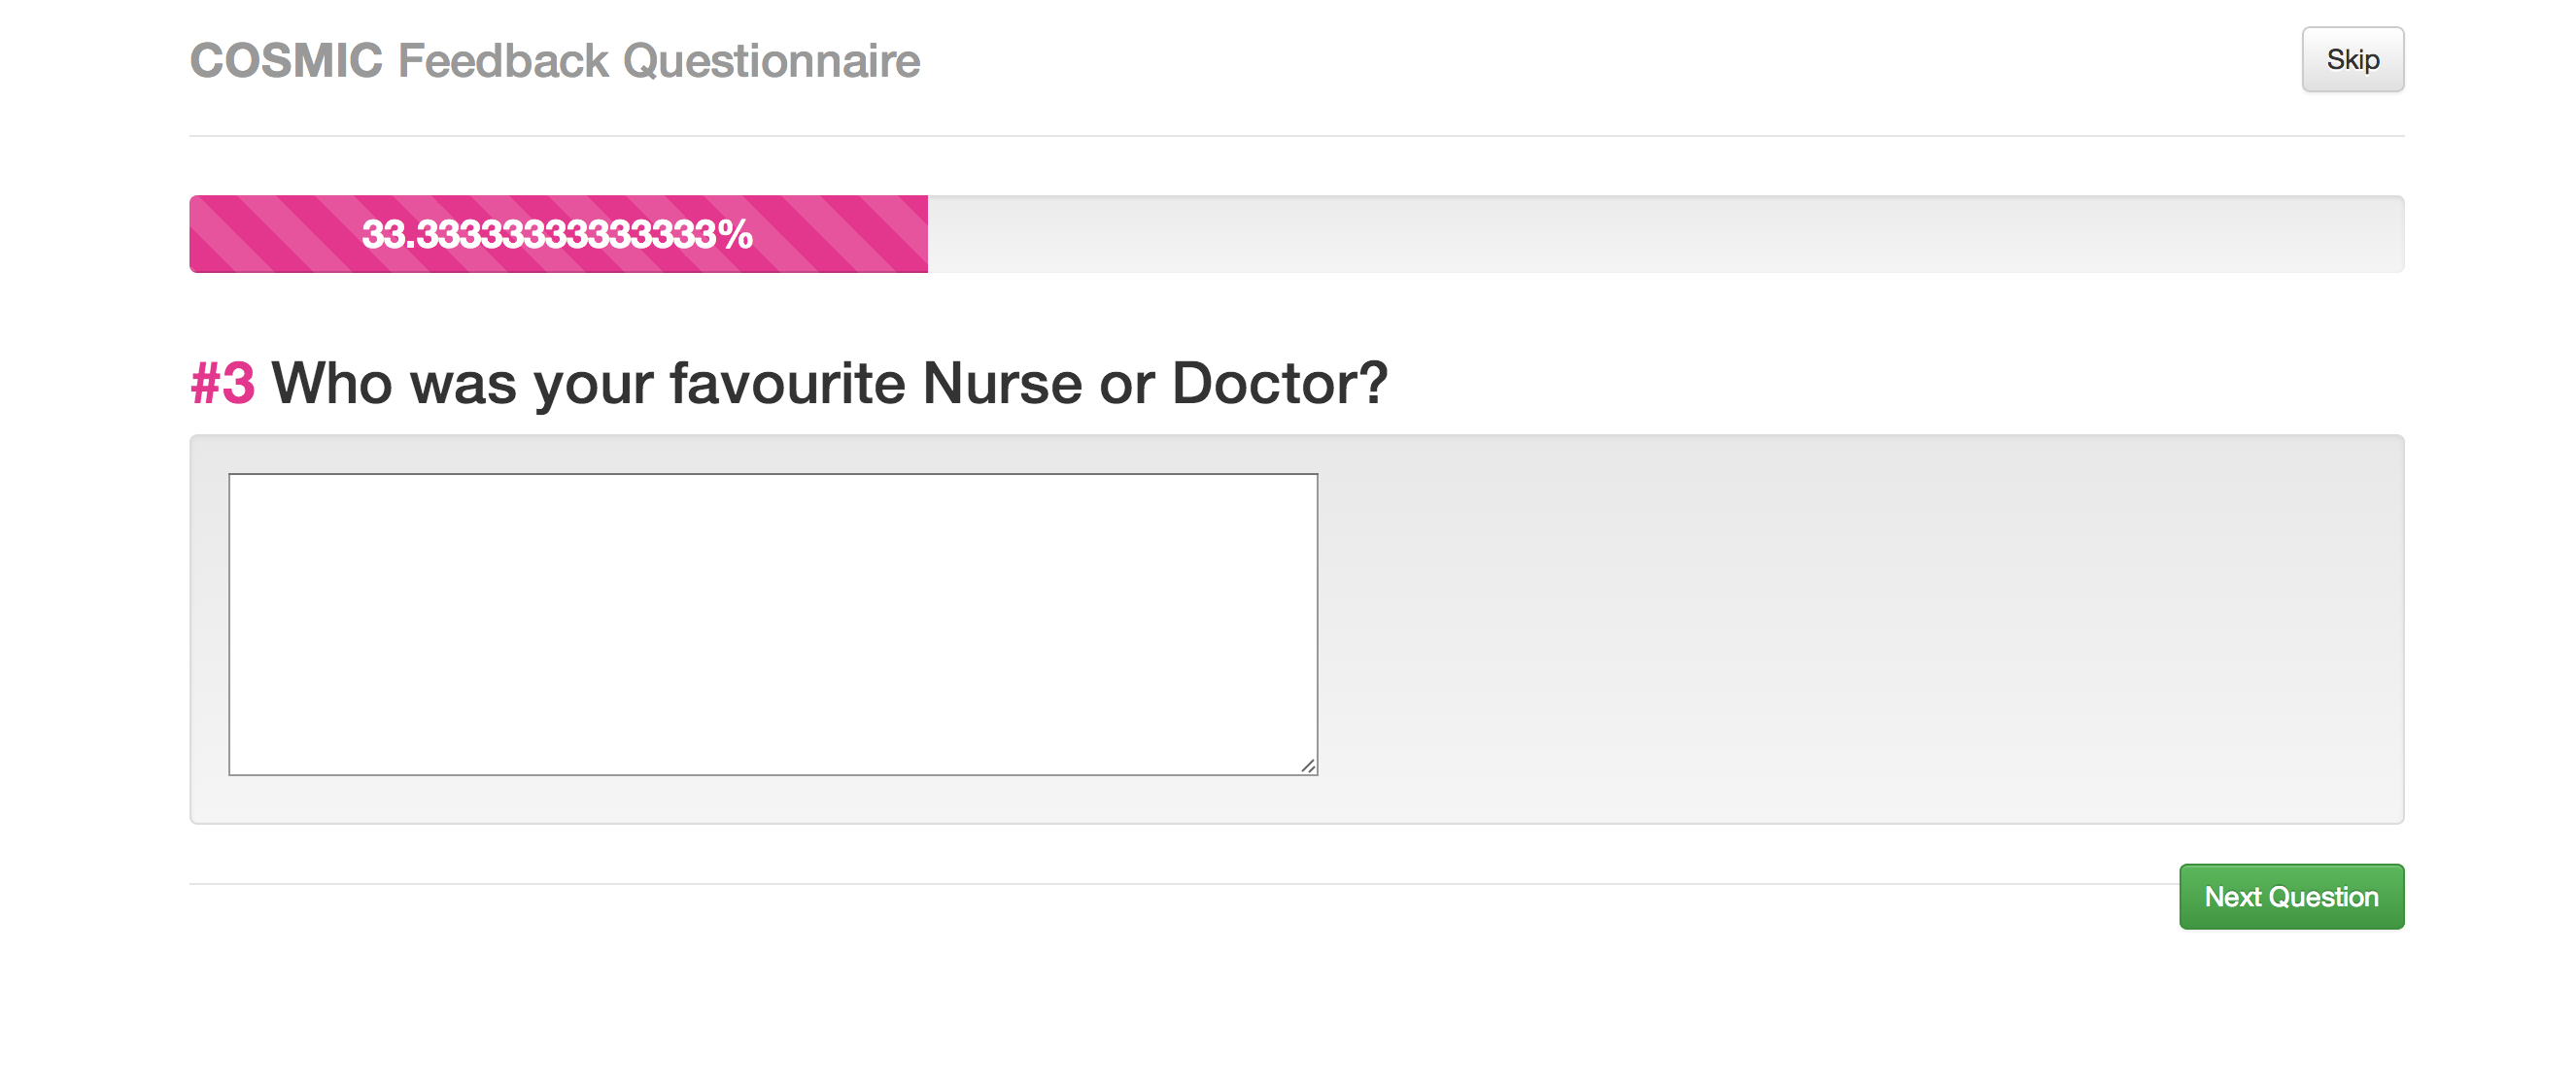Click the word Feedback in the page title
This screenshot has height=1088, width=2576.
tap(503, 61)
